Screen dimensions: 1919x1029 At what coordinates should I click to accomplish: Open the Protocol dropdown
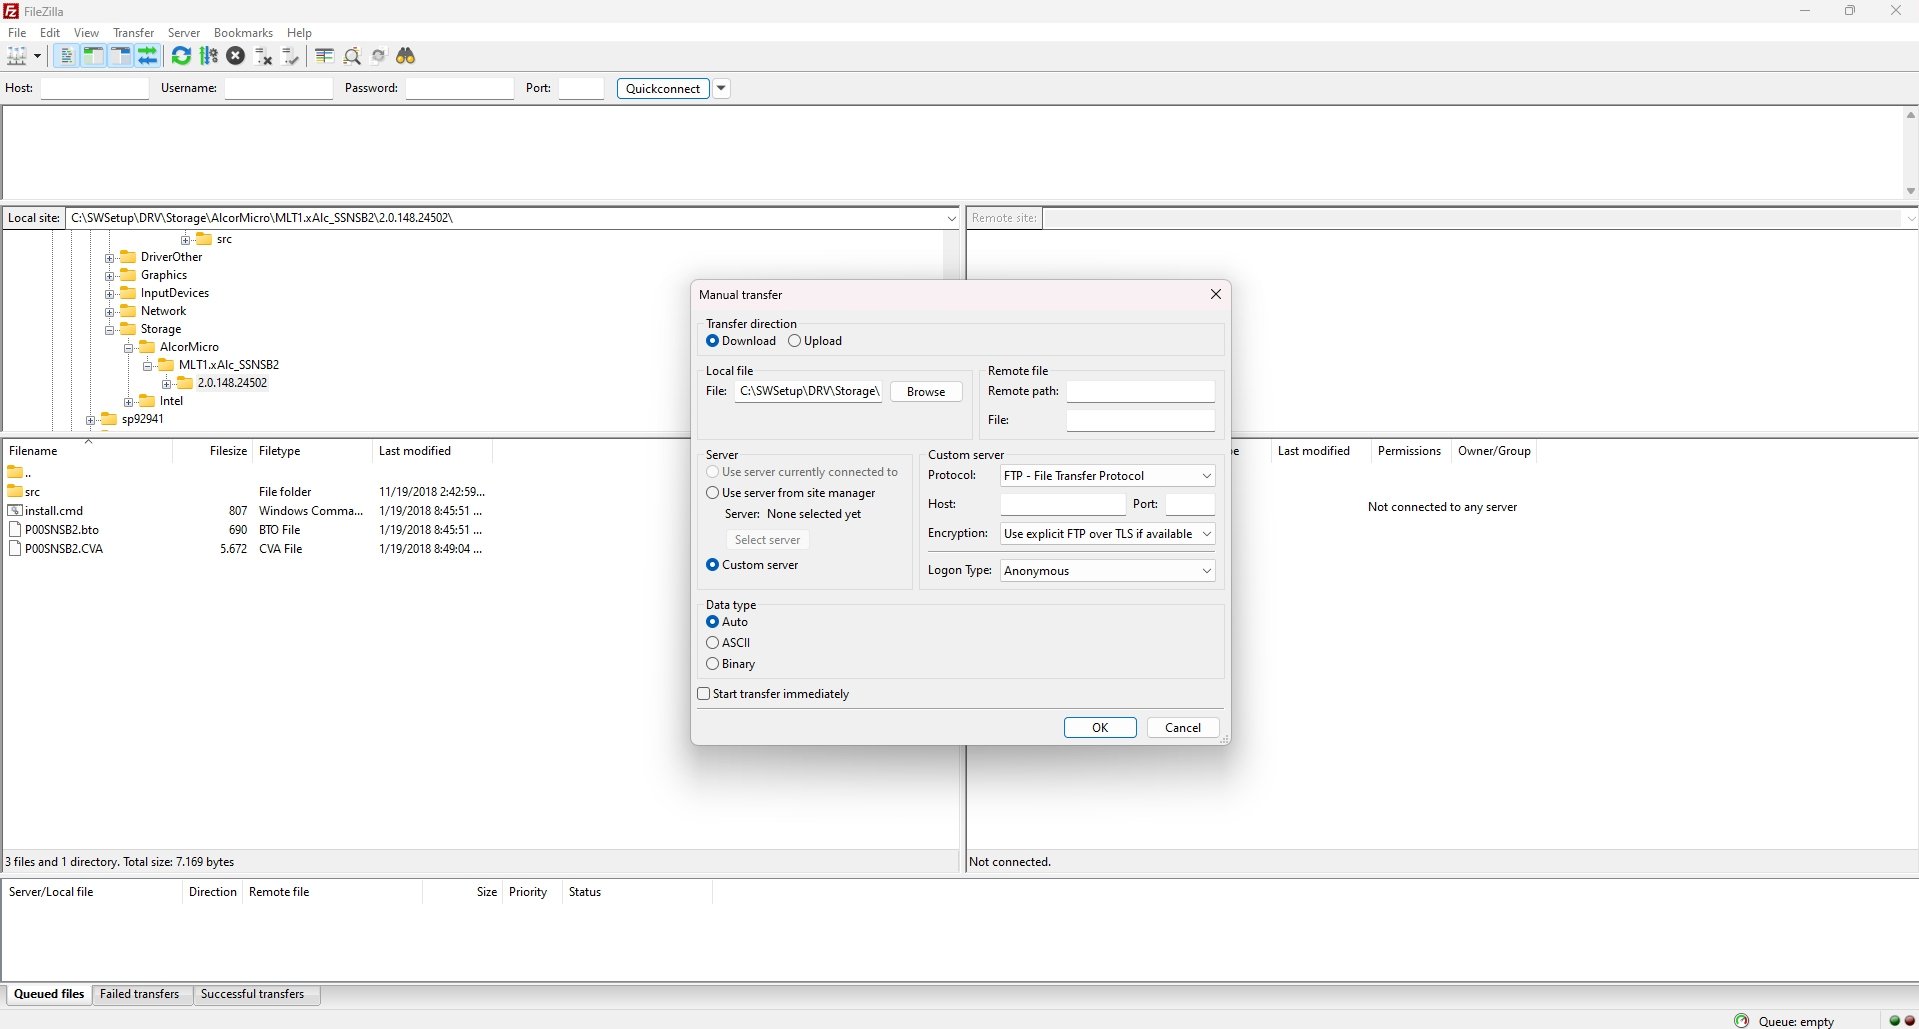pos(1107,476)
